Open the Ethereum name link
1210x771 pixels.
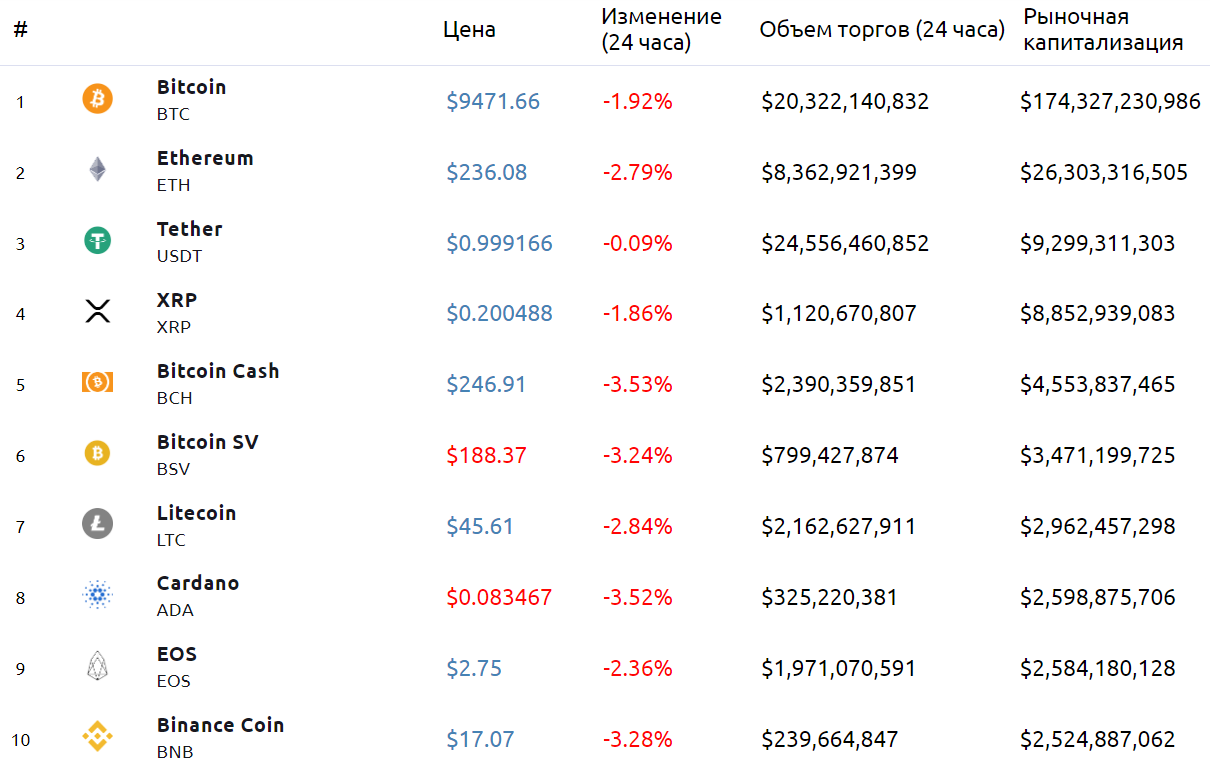click(205, 158)
